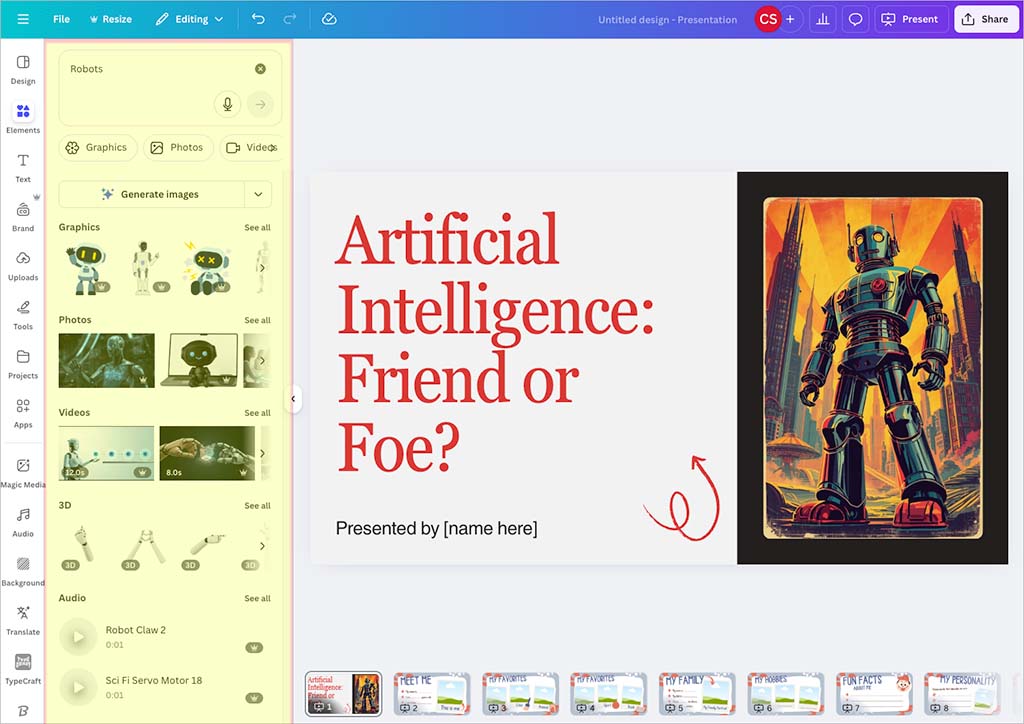This screenshot has height=724, width=1024.
Task: See all Graphics results
Action: tap(257, 227)
